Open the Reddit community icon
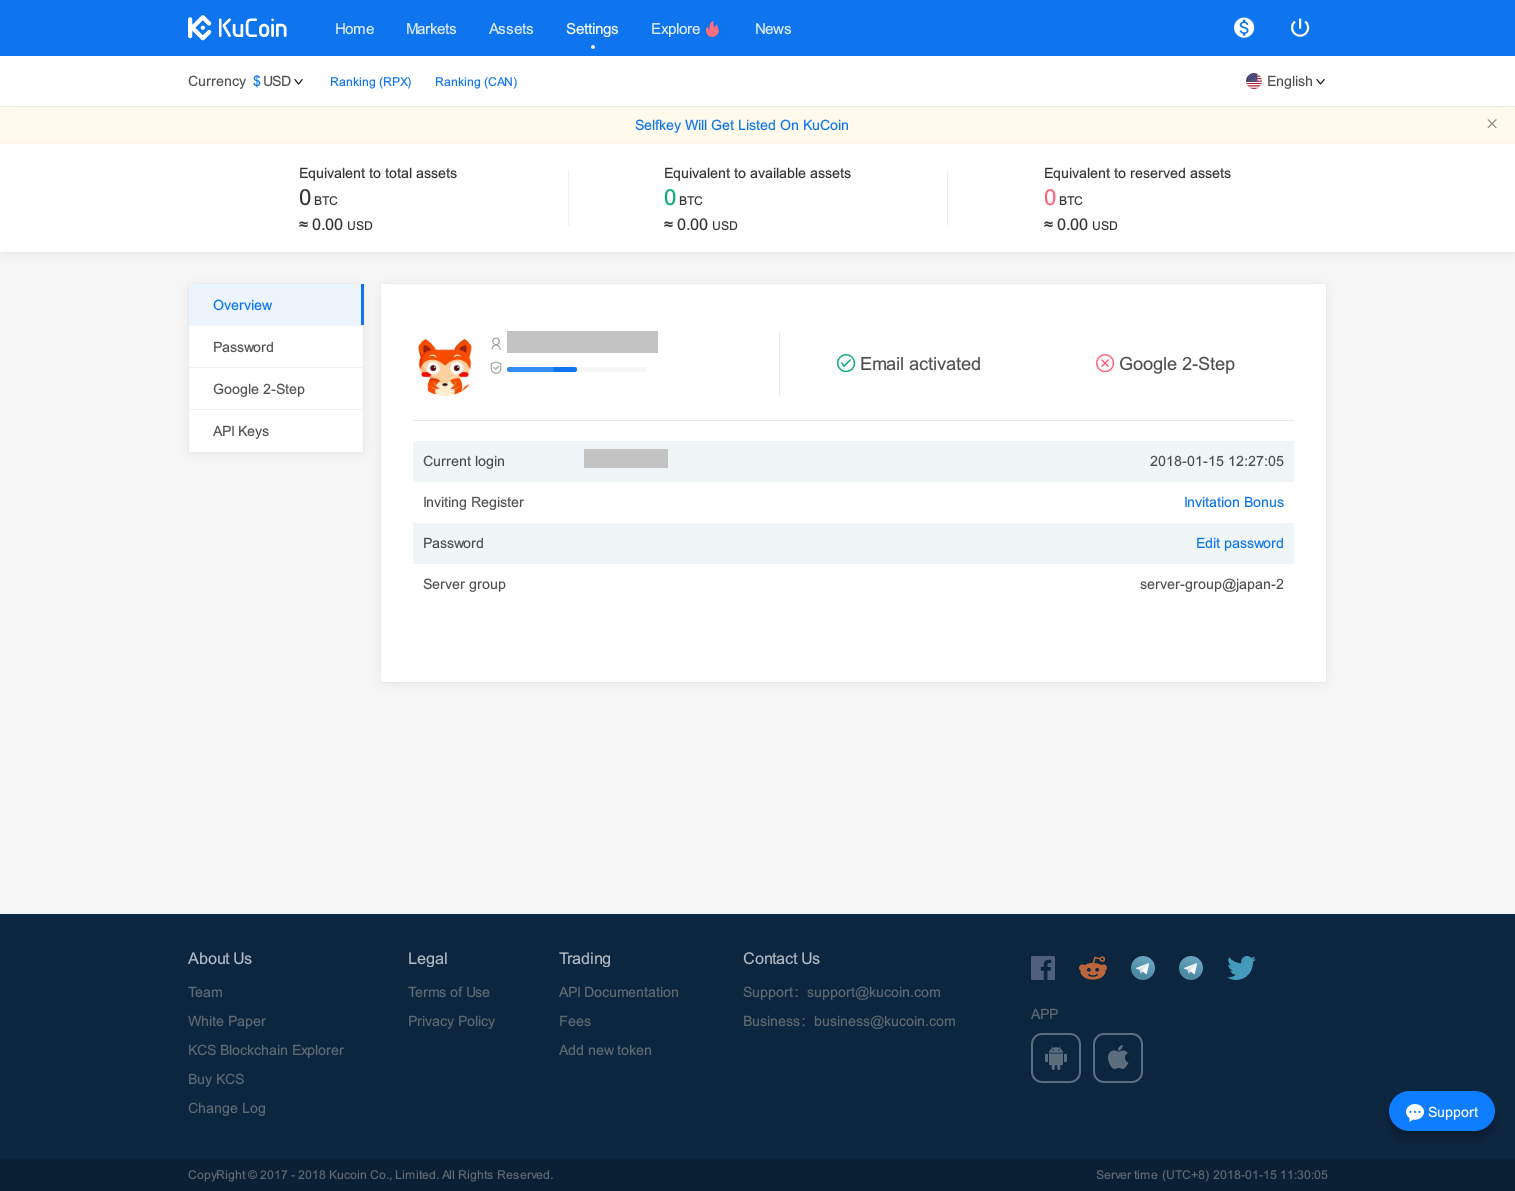 click(x=1093, y=968)
